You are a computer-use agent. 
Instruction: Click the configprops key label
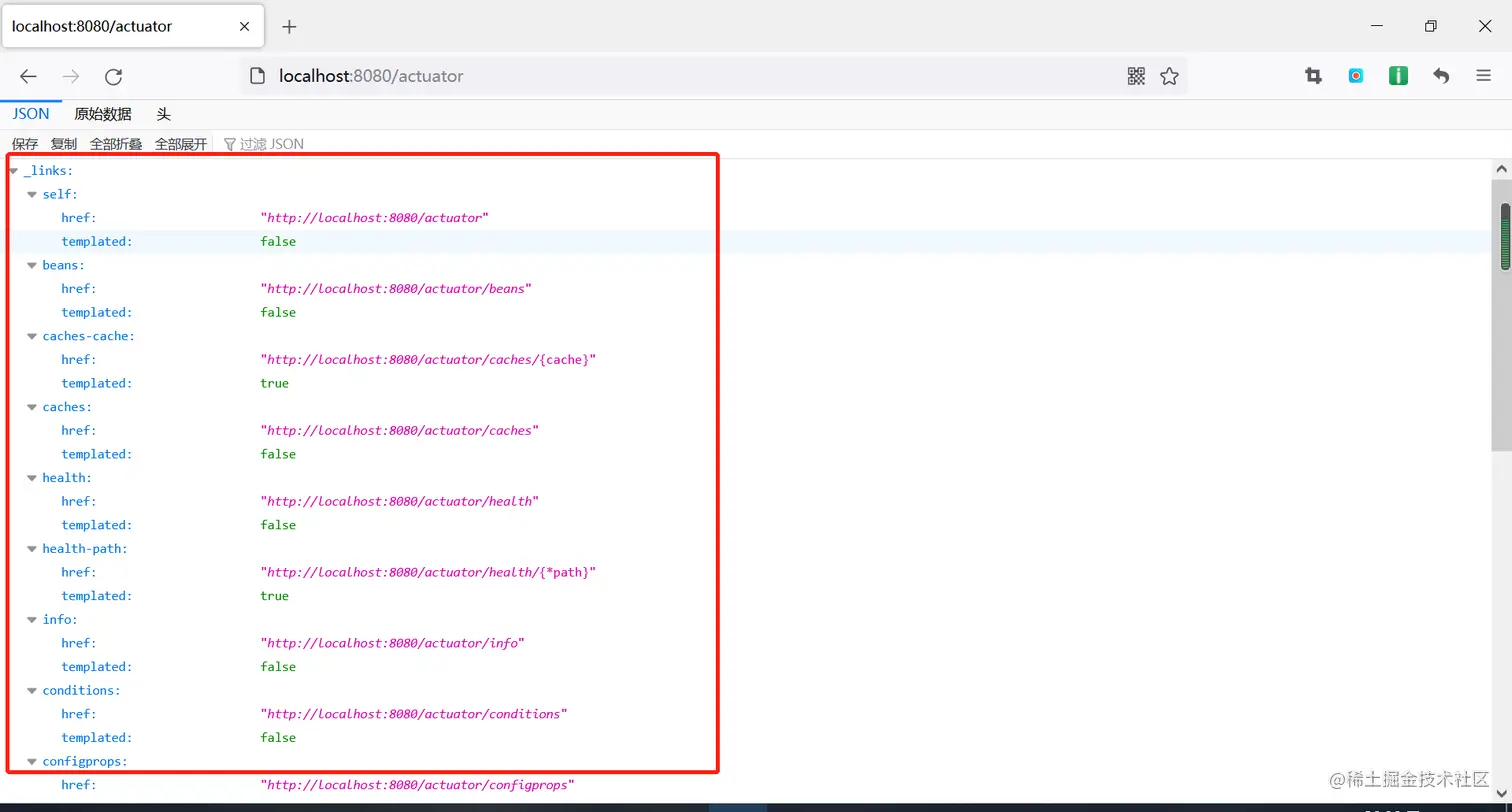85,763
